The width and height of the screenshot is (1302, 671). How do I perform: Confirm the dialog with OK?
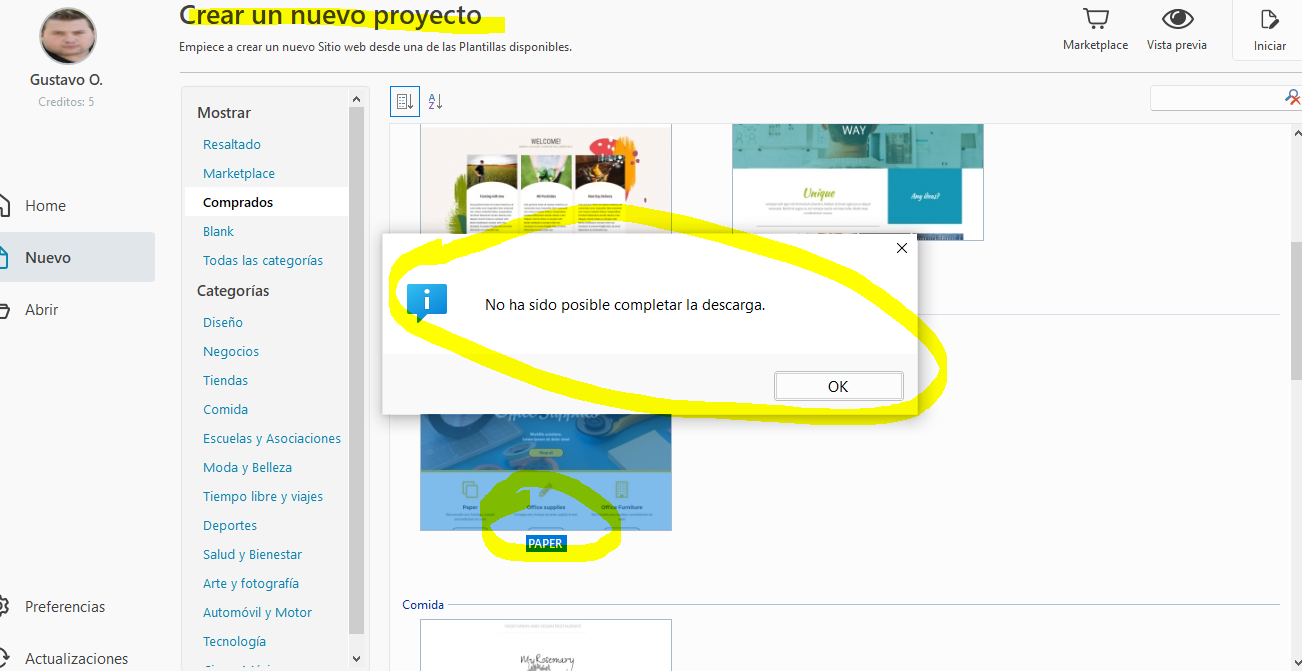coord(838,386)
